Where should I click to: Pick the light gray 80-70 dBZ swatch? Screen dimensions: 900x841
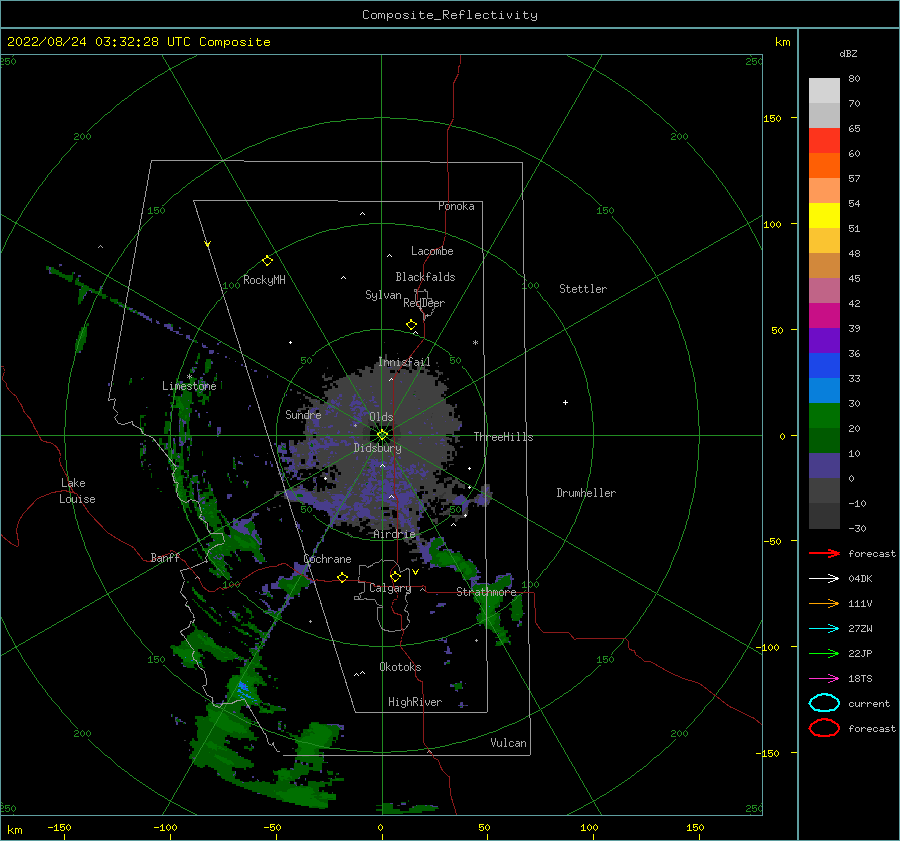(824, 91)
